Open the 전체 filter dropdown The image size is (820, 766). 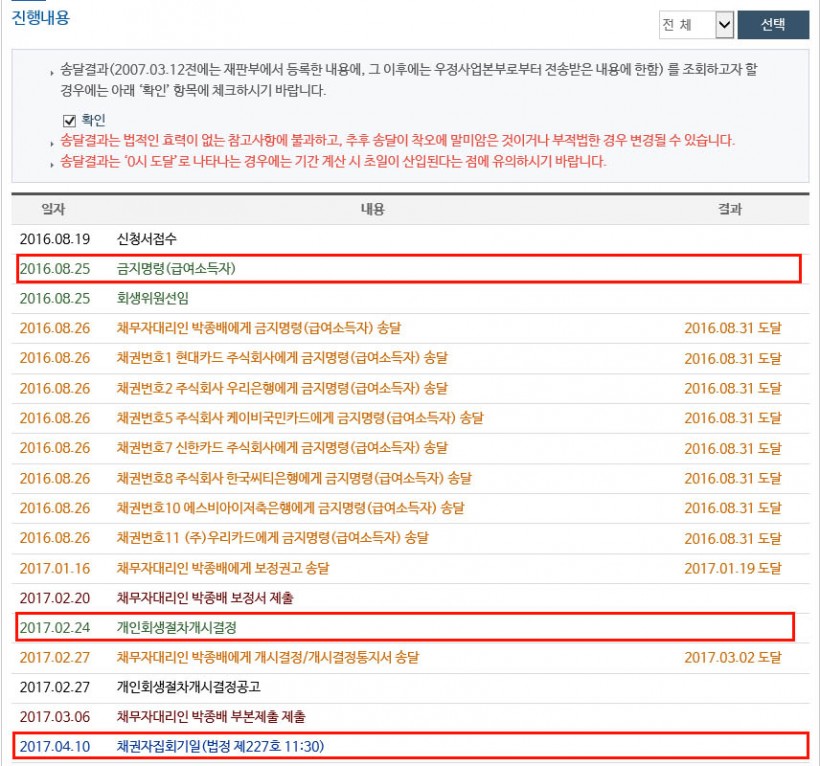pos(696,25)
